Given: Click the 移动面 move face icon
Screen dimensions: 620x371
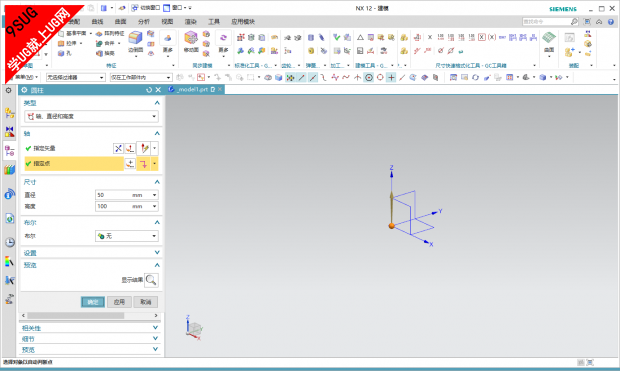Looking at the screenshot, I should click(x=191, y=38).
